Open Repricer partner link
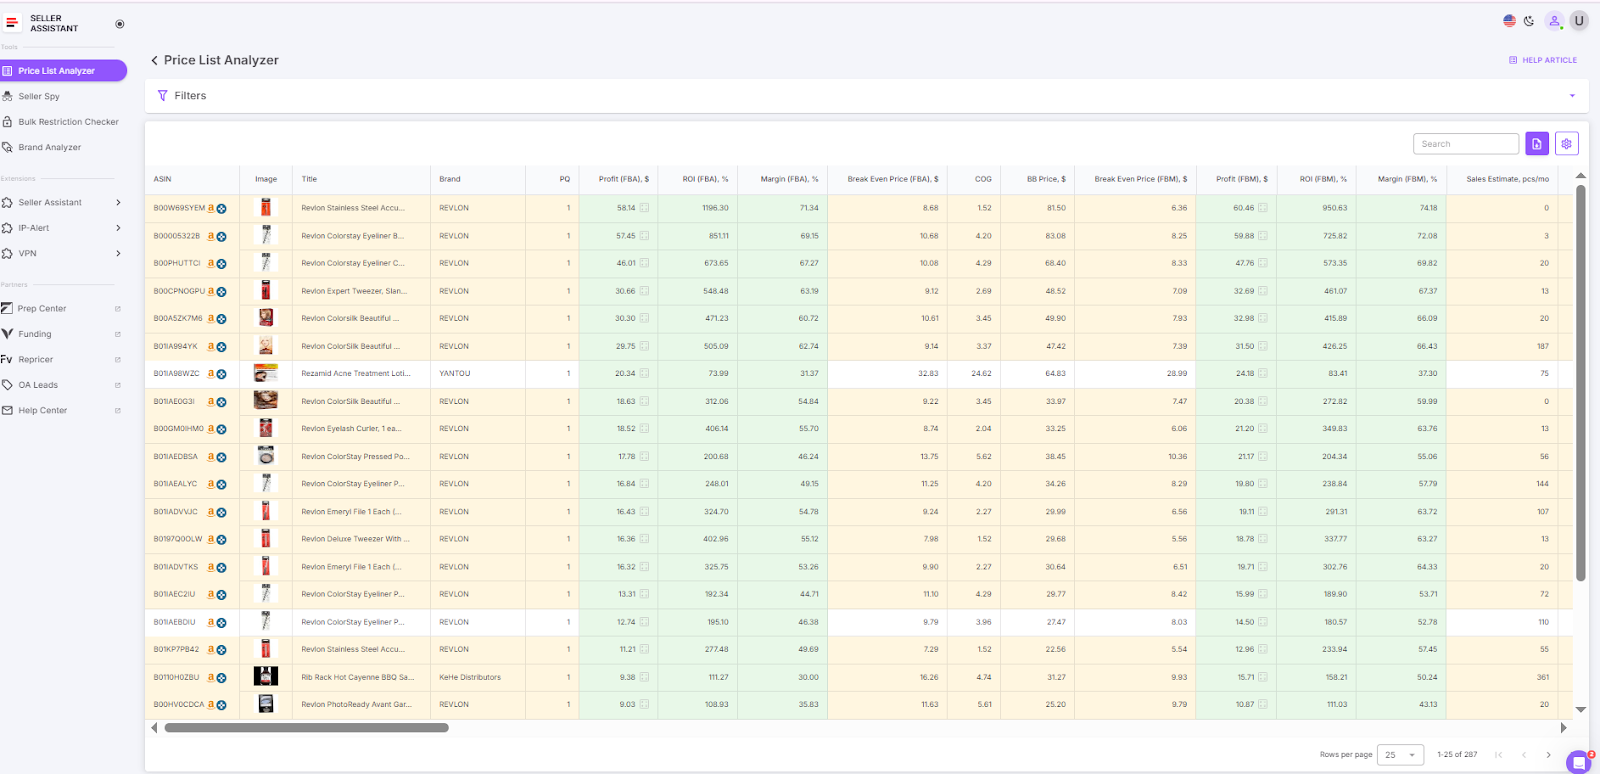Screen dimensions: 1600x774 [x=35, y=360]
